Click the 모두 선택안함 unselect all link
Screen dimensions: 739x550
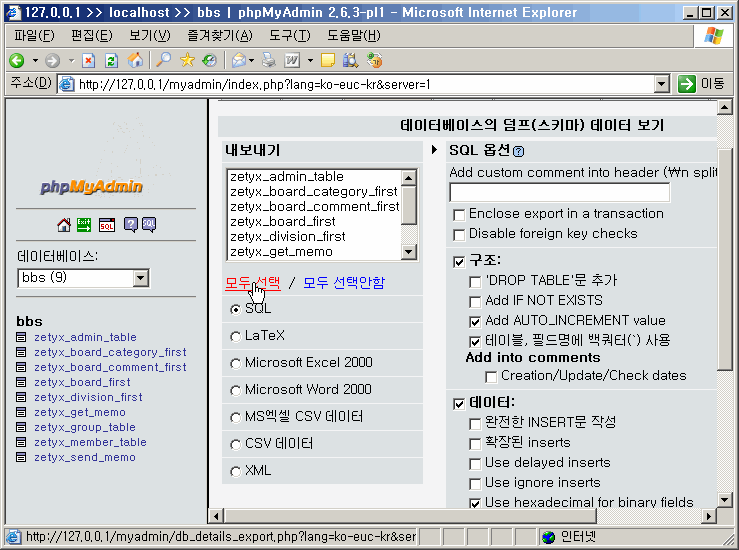(x=344, y=283)
